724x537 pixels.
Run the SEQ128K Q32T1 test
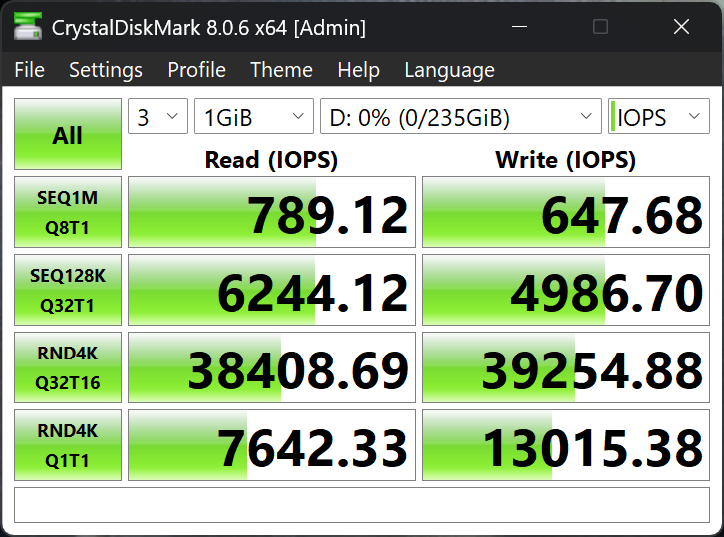68,290
